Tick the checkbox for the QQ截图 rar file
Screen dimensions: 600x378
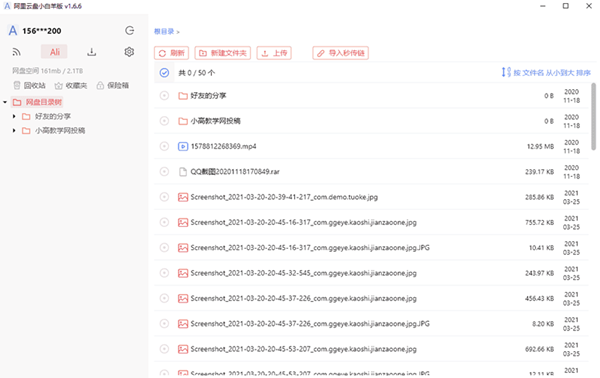click(164, 171)
